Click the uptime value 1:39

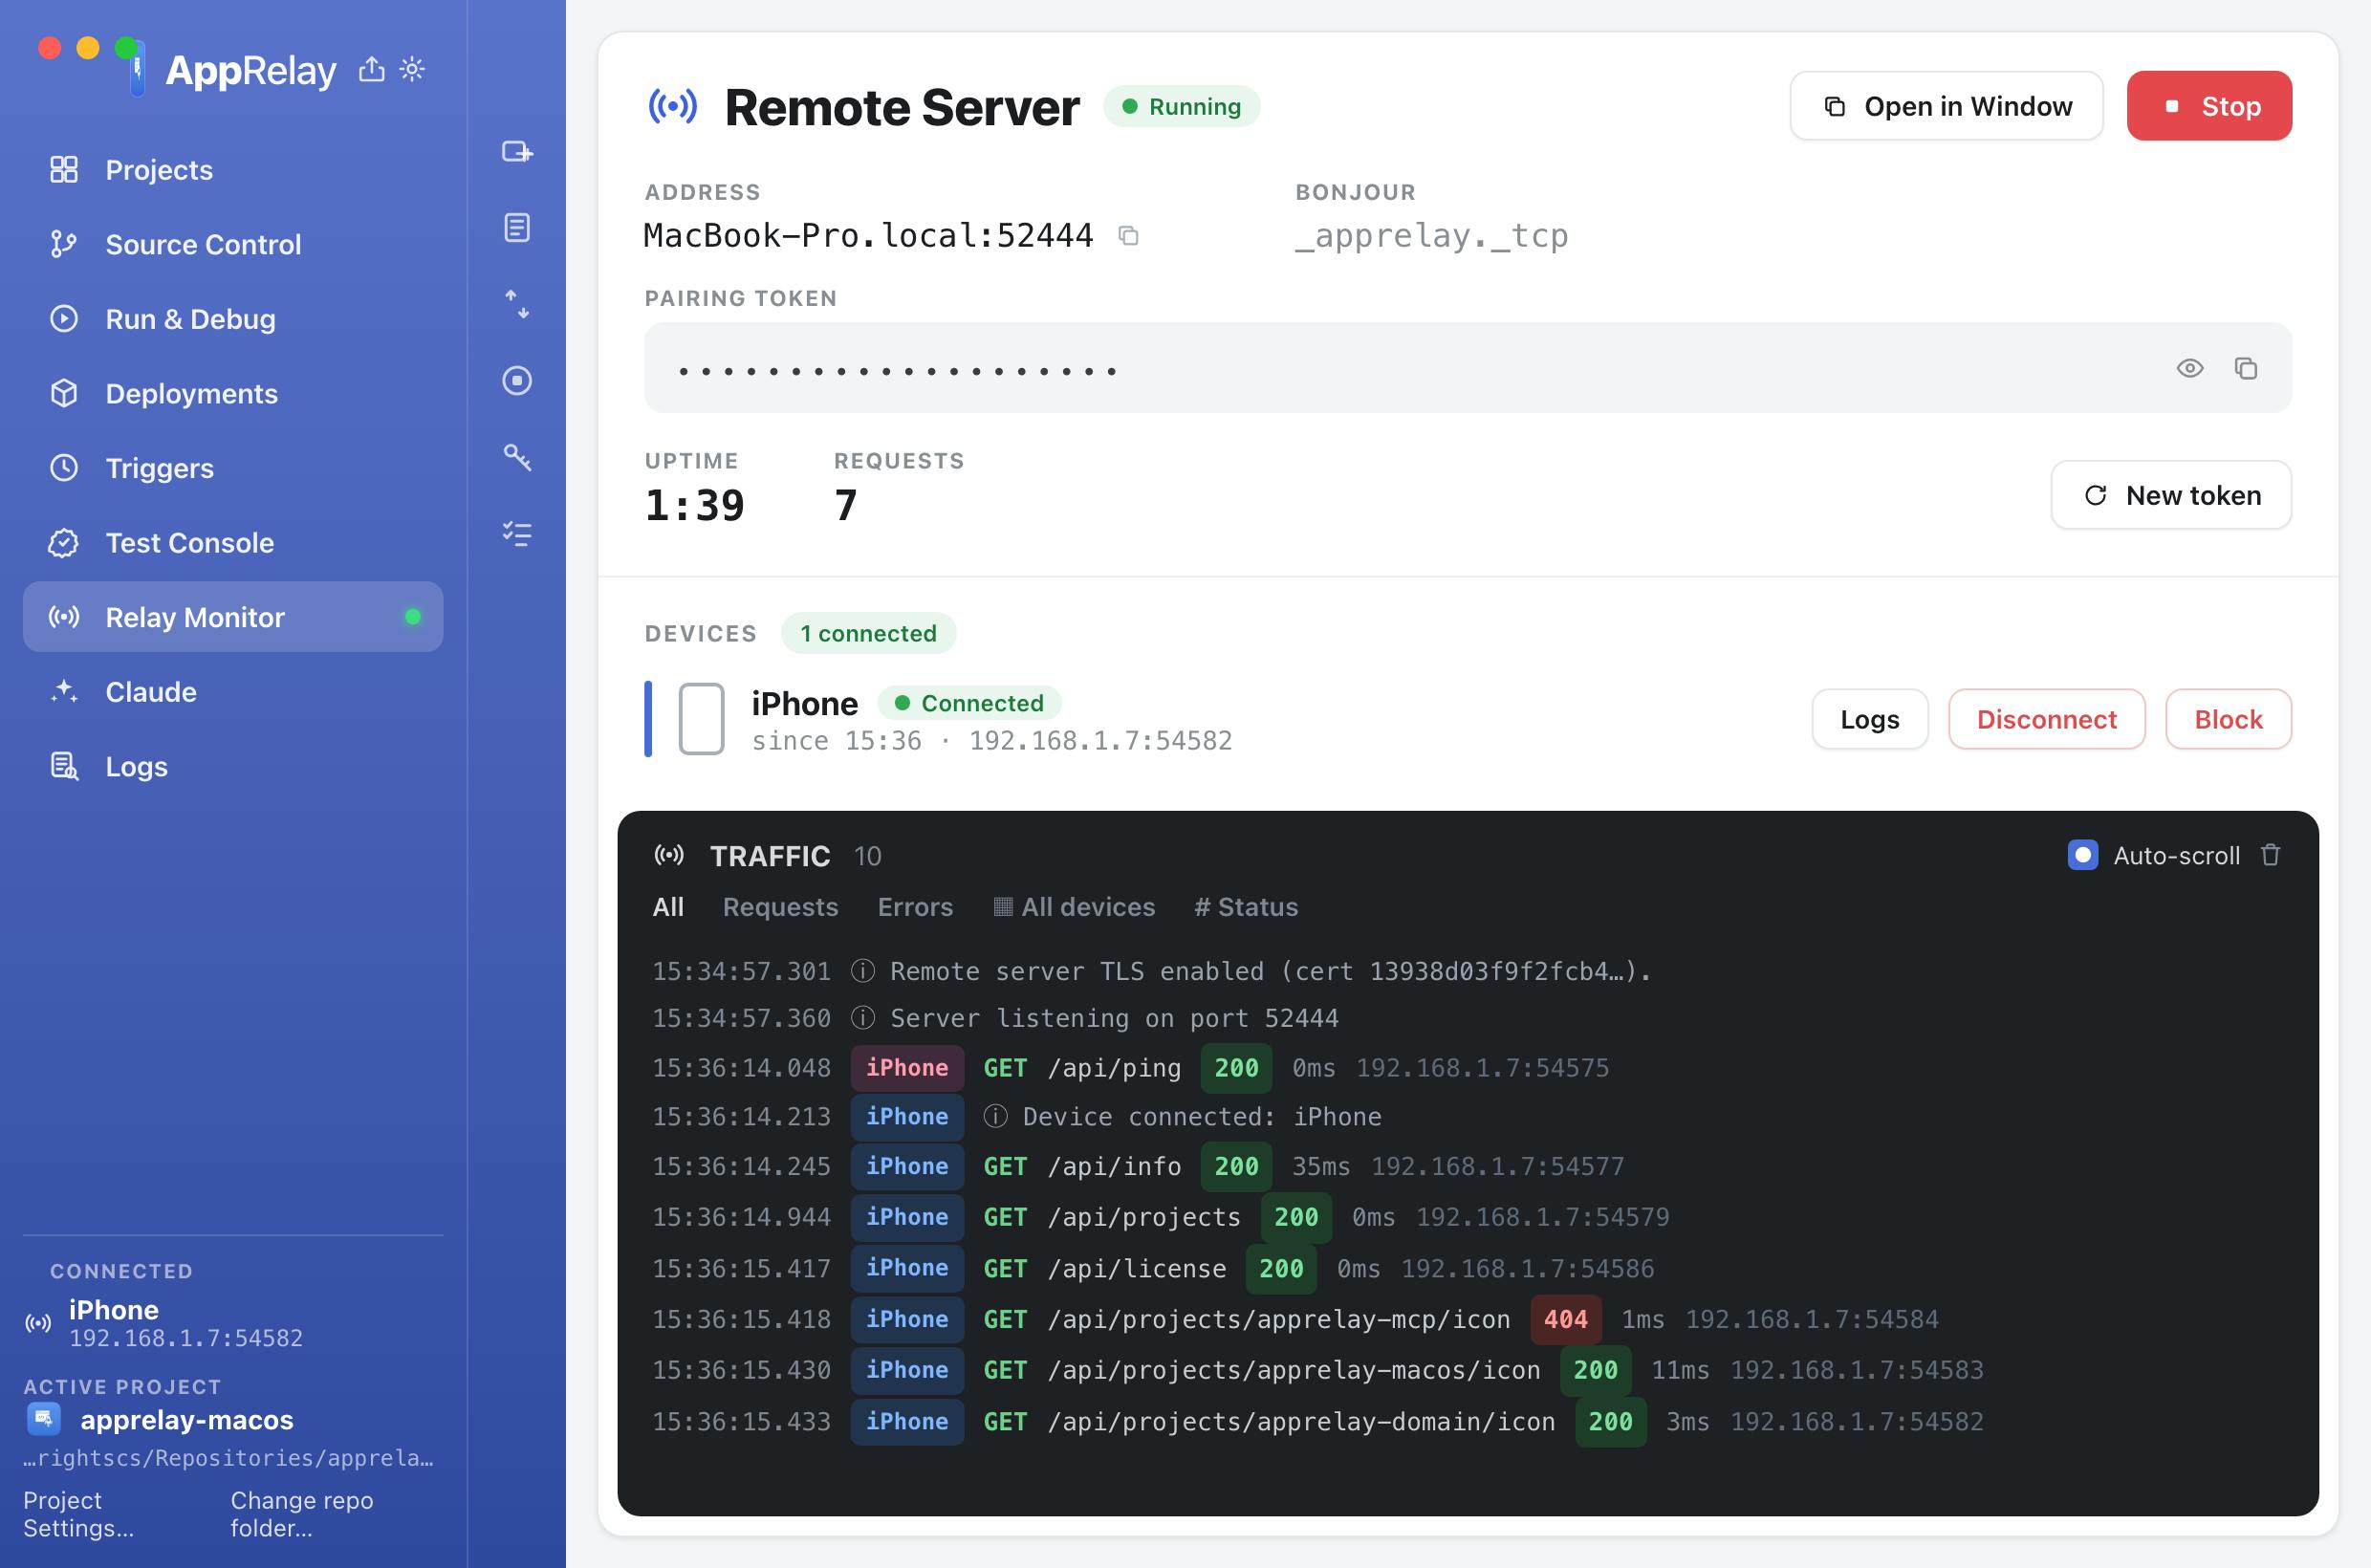[695, 505]
